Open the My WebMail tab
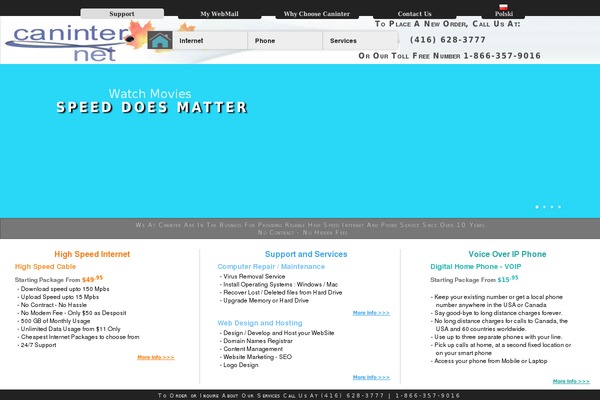The width and height of the screenshot is (600, 400). pyautogui.click(x=220, y=14)
